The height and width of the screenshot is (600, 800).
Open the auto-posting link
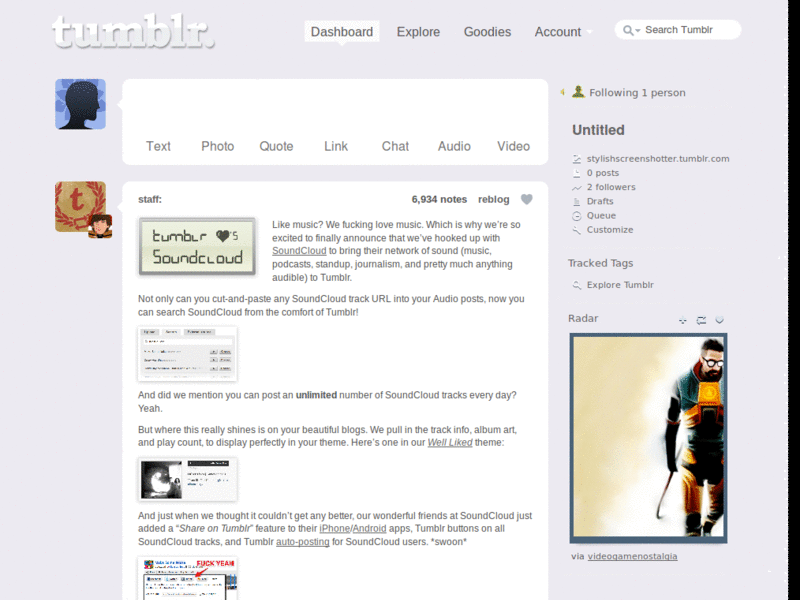[303, 542]
